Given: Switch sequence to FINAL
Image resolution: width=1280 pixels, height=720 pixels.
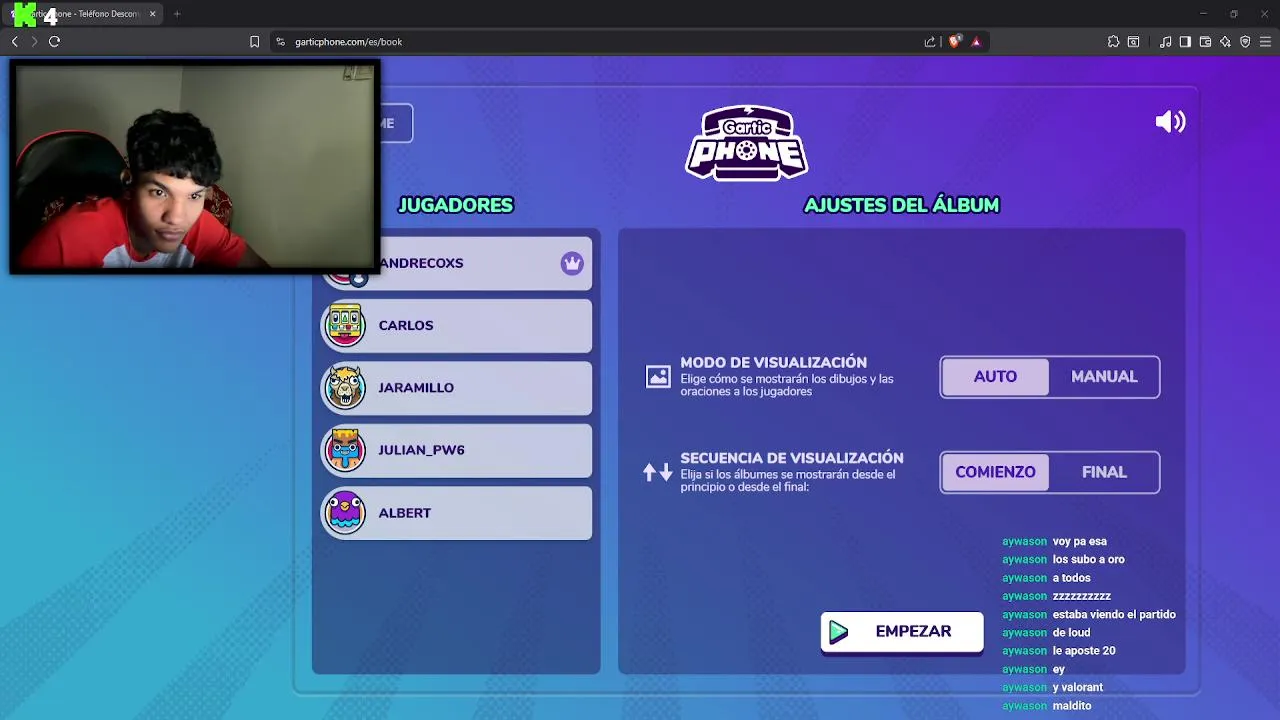Looking at the screenshot, I should pos(1104,472).
